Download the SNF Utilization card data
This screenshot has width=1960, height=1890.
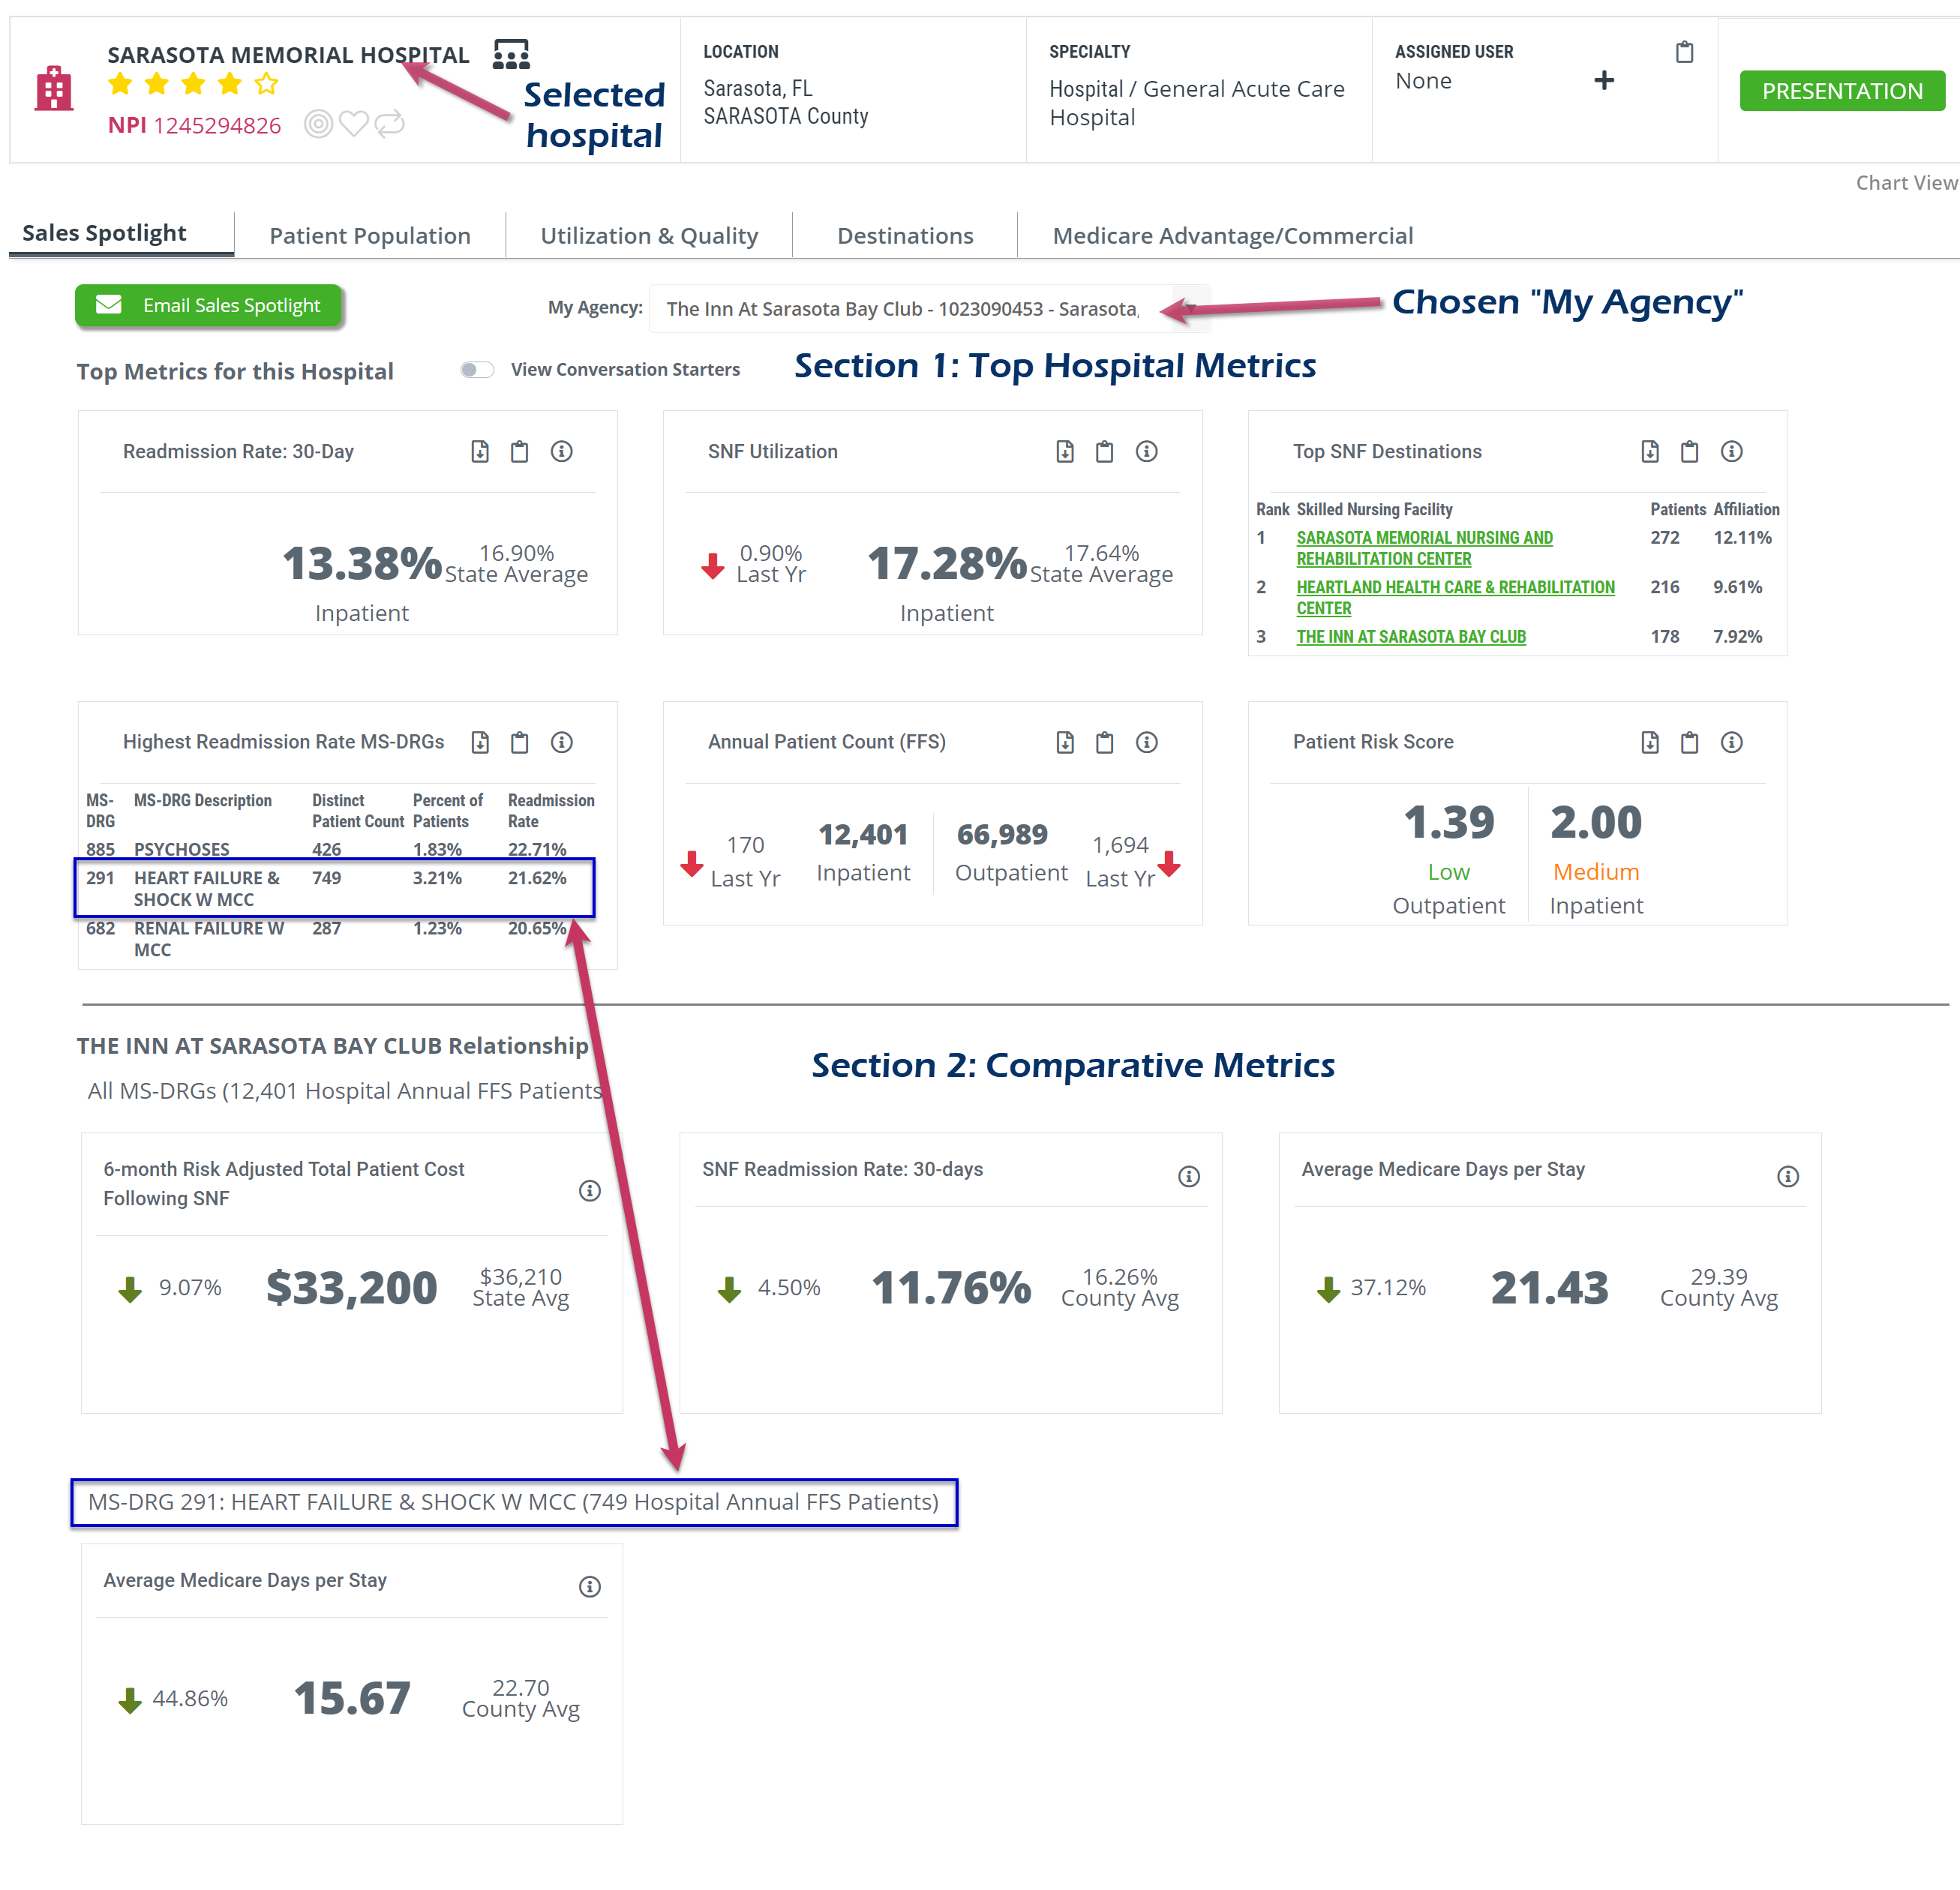(x=1065, y=452)
